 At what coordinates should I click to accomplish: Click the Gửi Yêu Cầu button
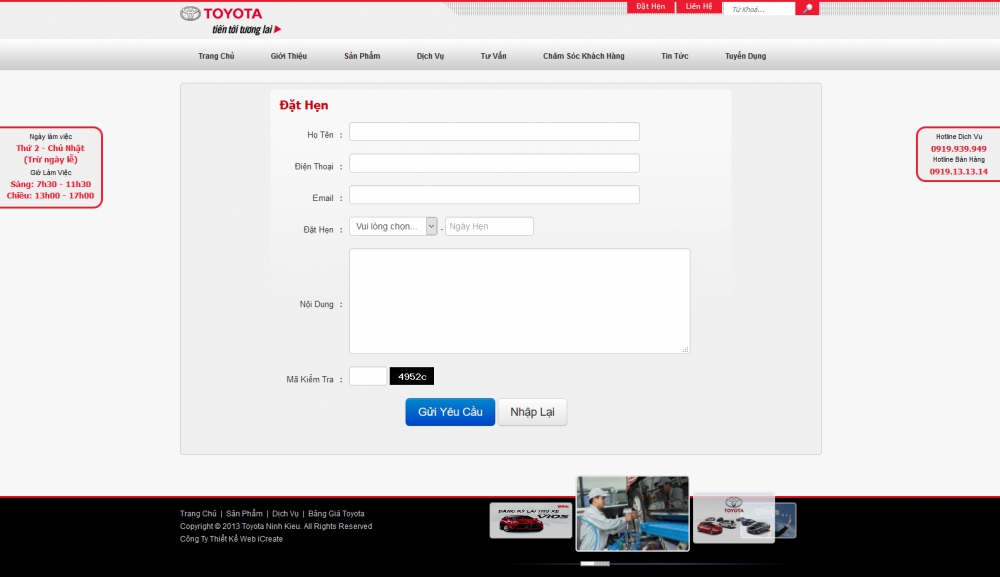(x=449, y=412)
